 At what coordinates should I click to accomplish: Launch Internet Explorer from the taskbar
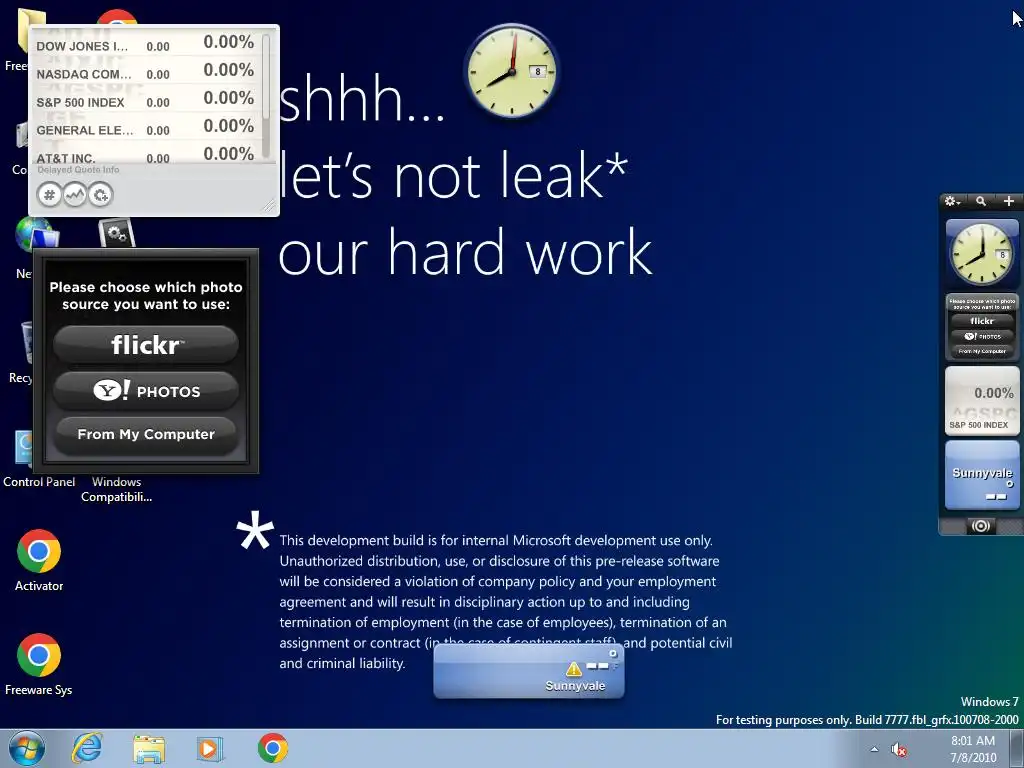coord(88,748)
